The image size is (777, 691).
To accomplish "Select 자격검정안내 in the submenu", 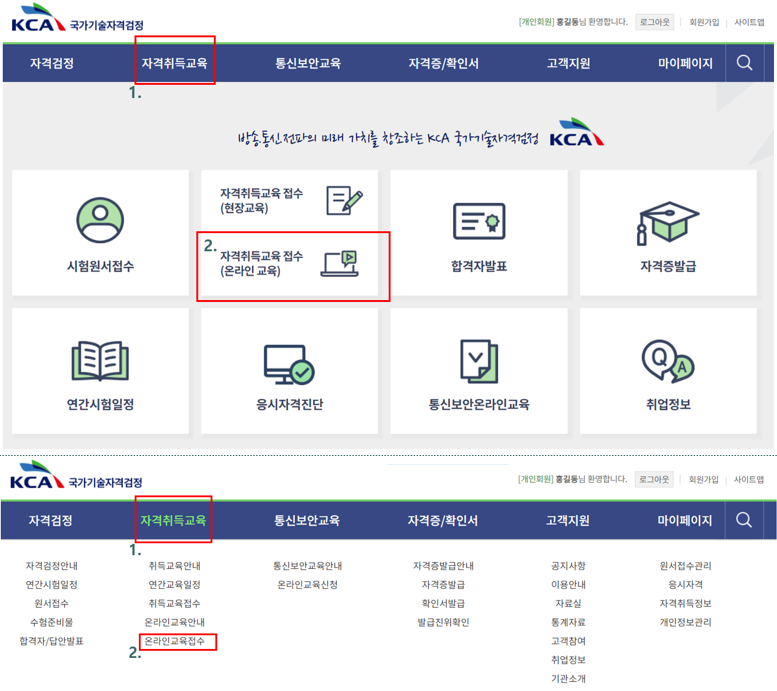I will pos(52,566).
